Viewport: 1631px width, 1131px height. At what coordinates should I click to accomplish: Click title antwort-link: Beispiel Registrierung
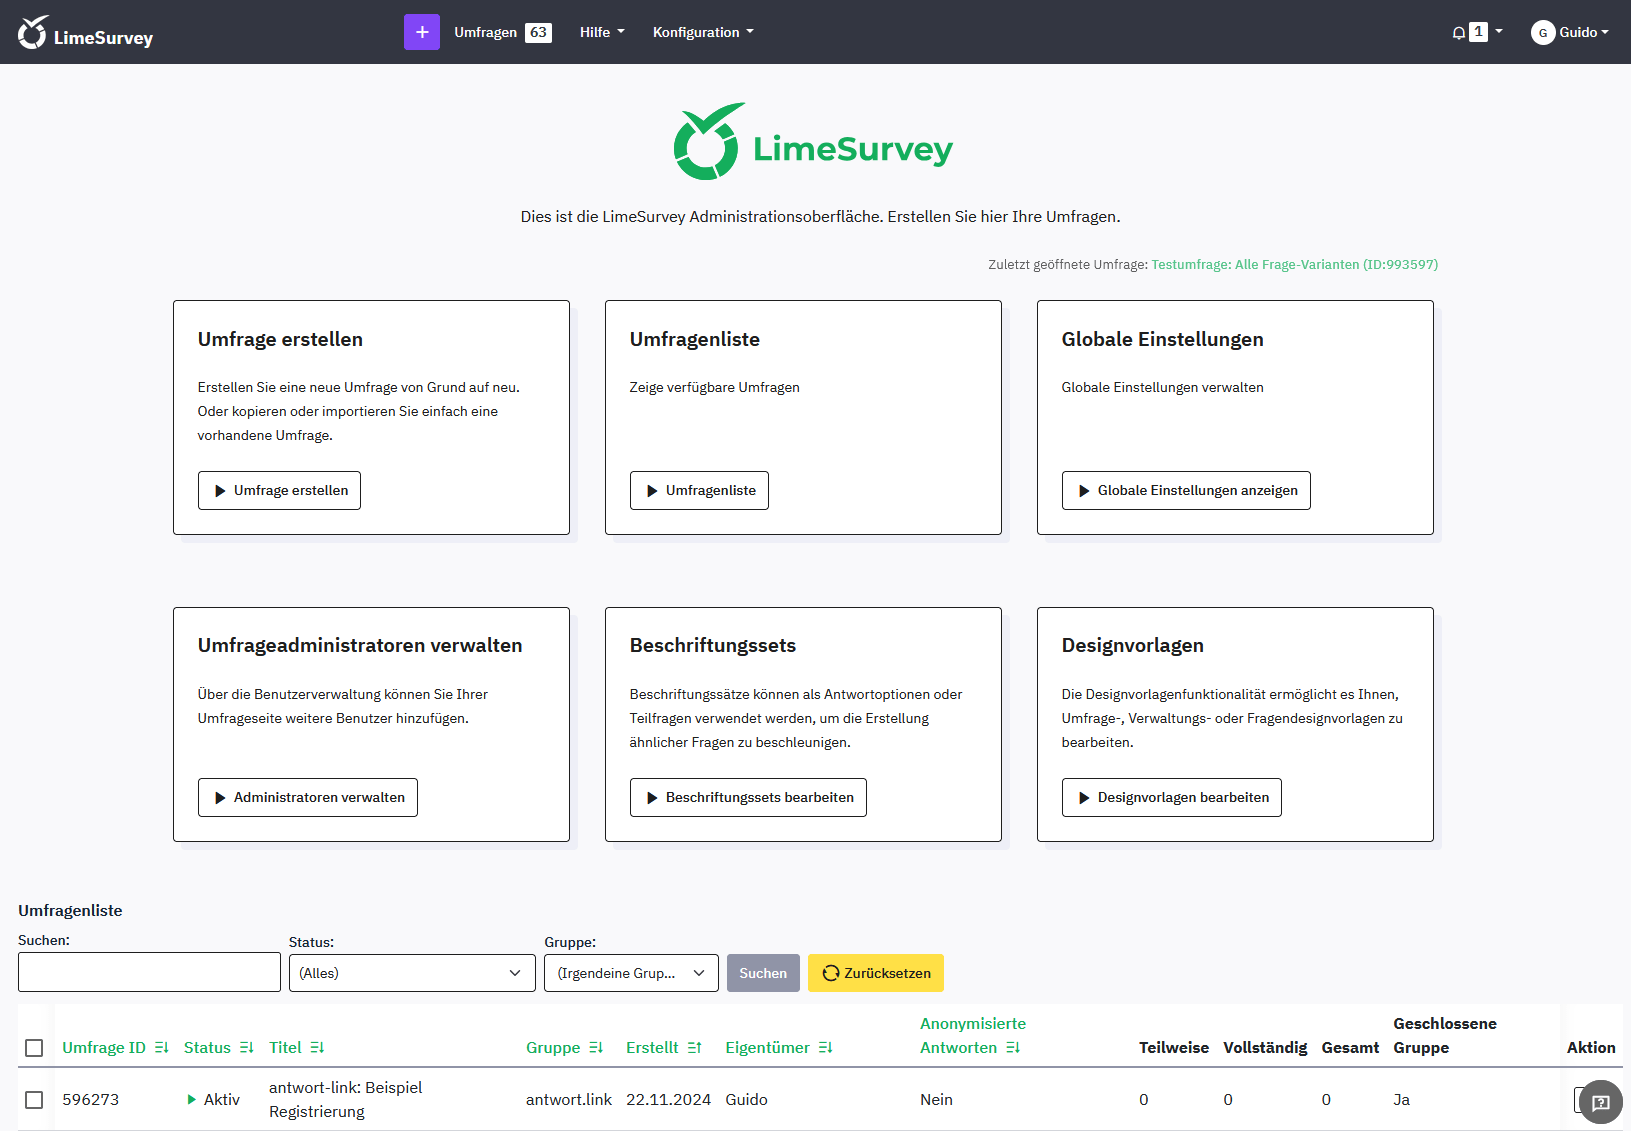click(x=345, y=1100)
